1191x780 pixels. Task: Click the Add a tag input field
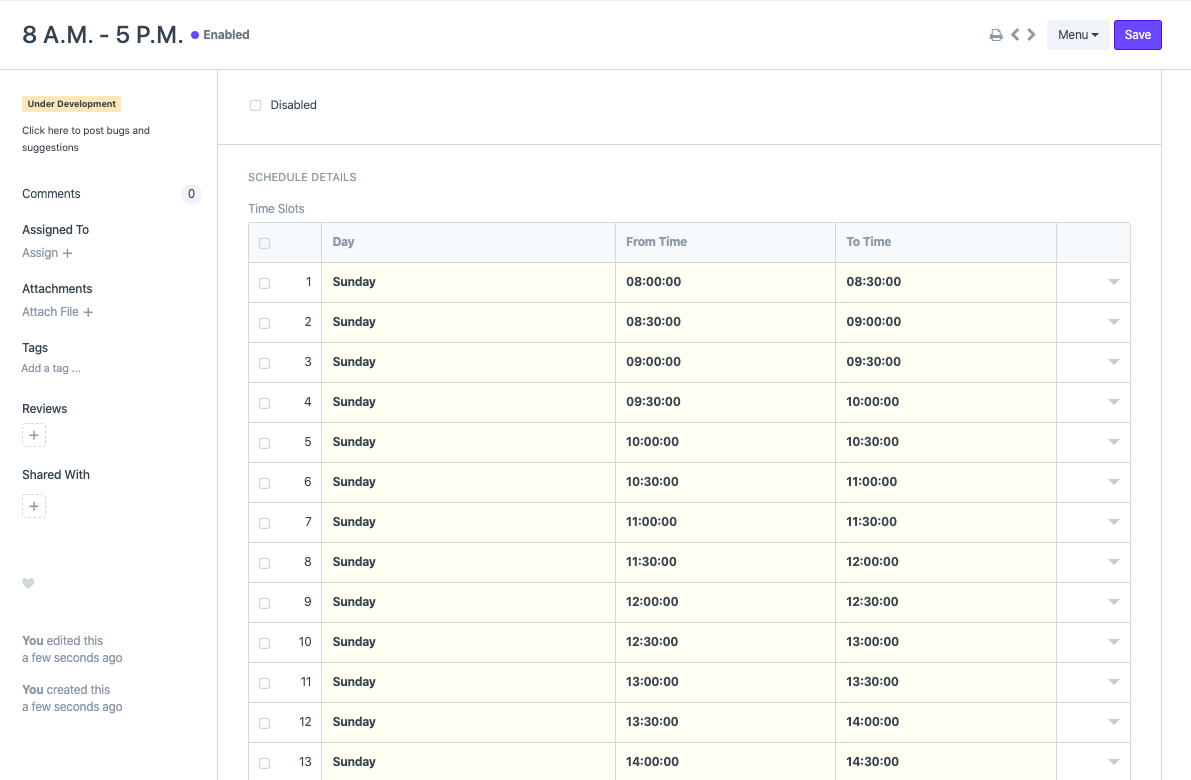(51, 368)
